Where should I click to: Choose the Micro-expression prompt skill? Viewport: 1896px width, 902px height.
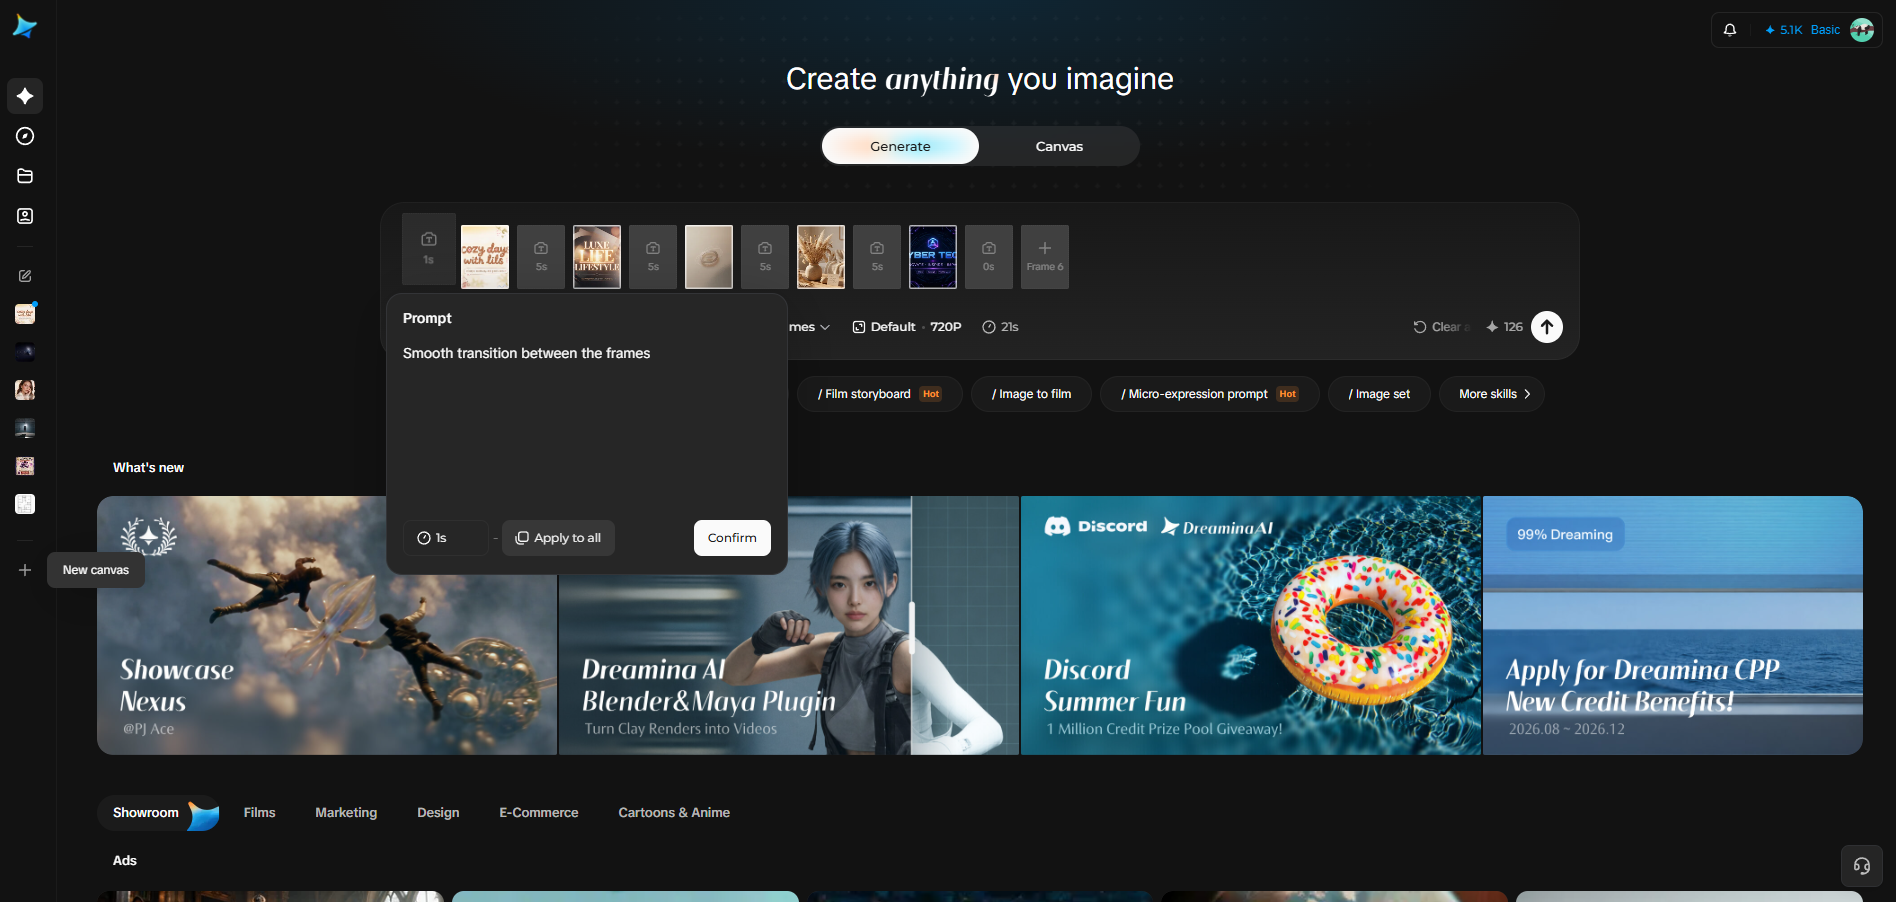(x=1210, y=394)
